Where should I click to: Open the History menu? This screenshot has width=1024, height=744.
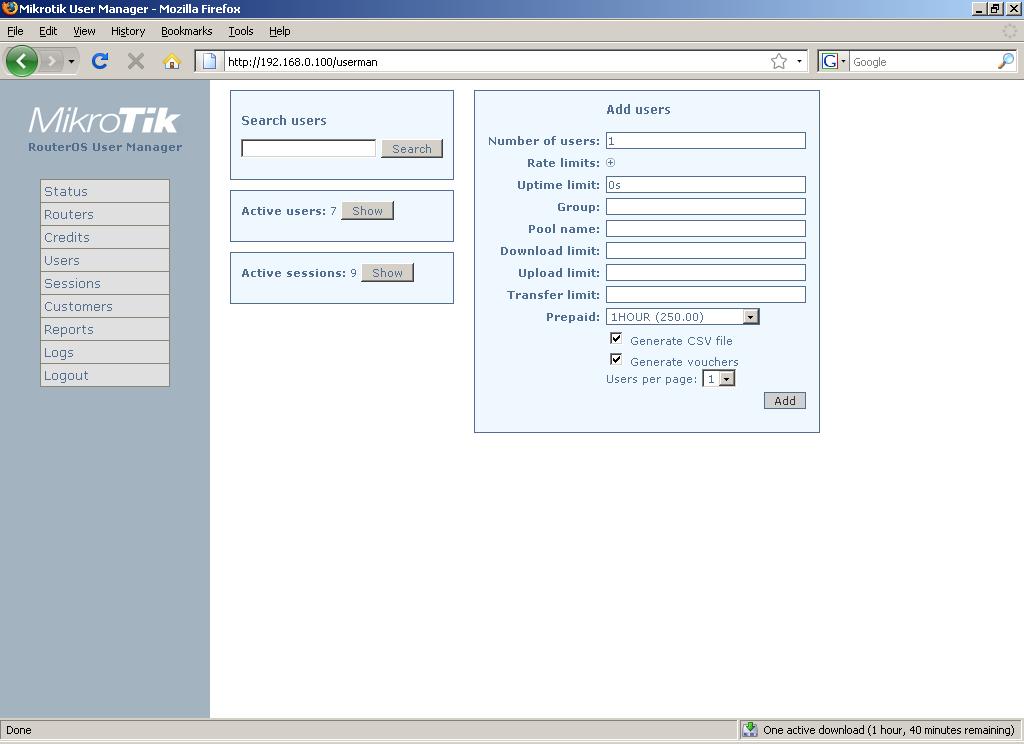coord(128,31)
